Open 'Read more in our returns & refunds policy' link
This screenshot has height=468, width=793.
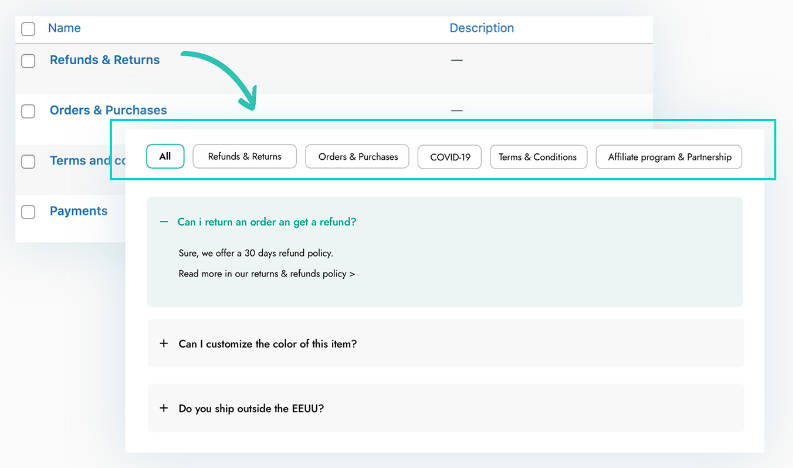pyautogui.click(x=267, y=274)
